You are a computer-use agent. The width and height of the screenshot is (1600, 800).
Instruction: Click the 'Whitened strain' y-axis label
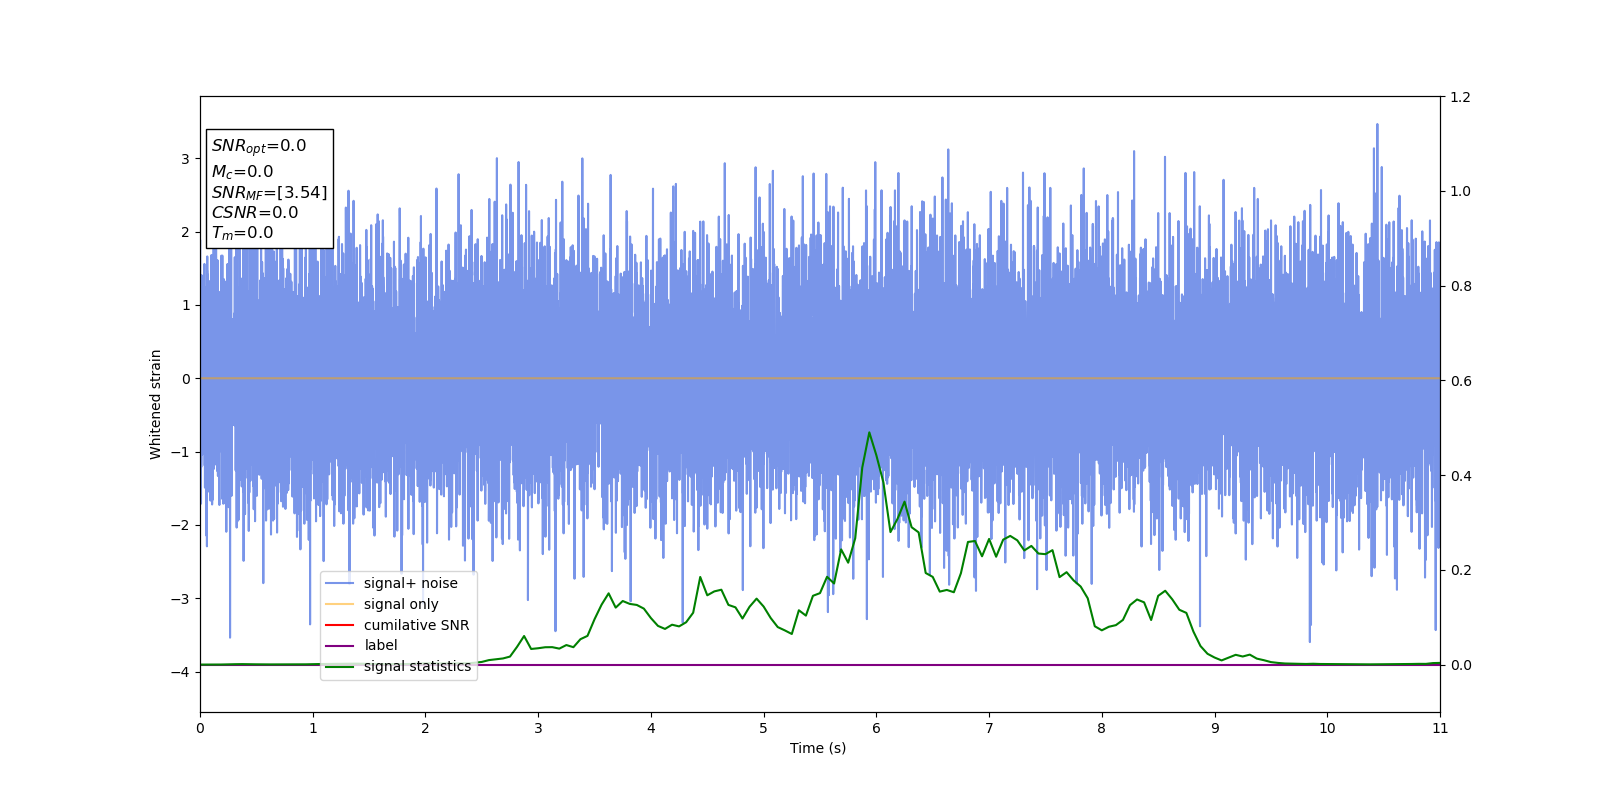(155, 404)
